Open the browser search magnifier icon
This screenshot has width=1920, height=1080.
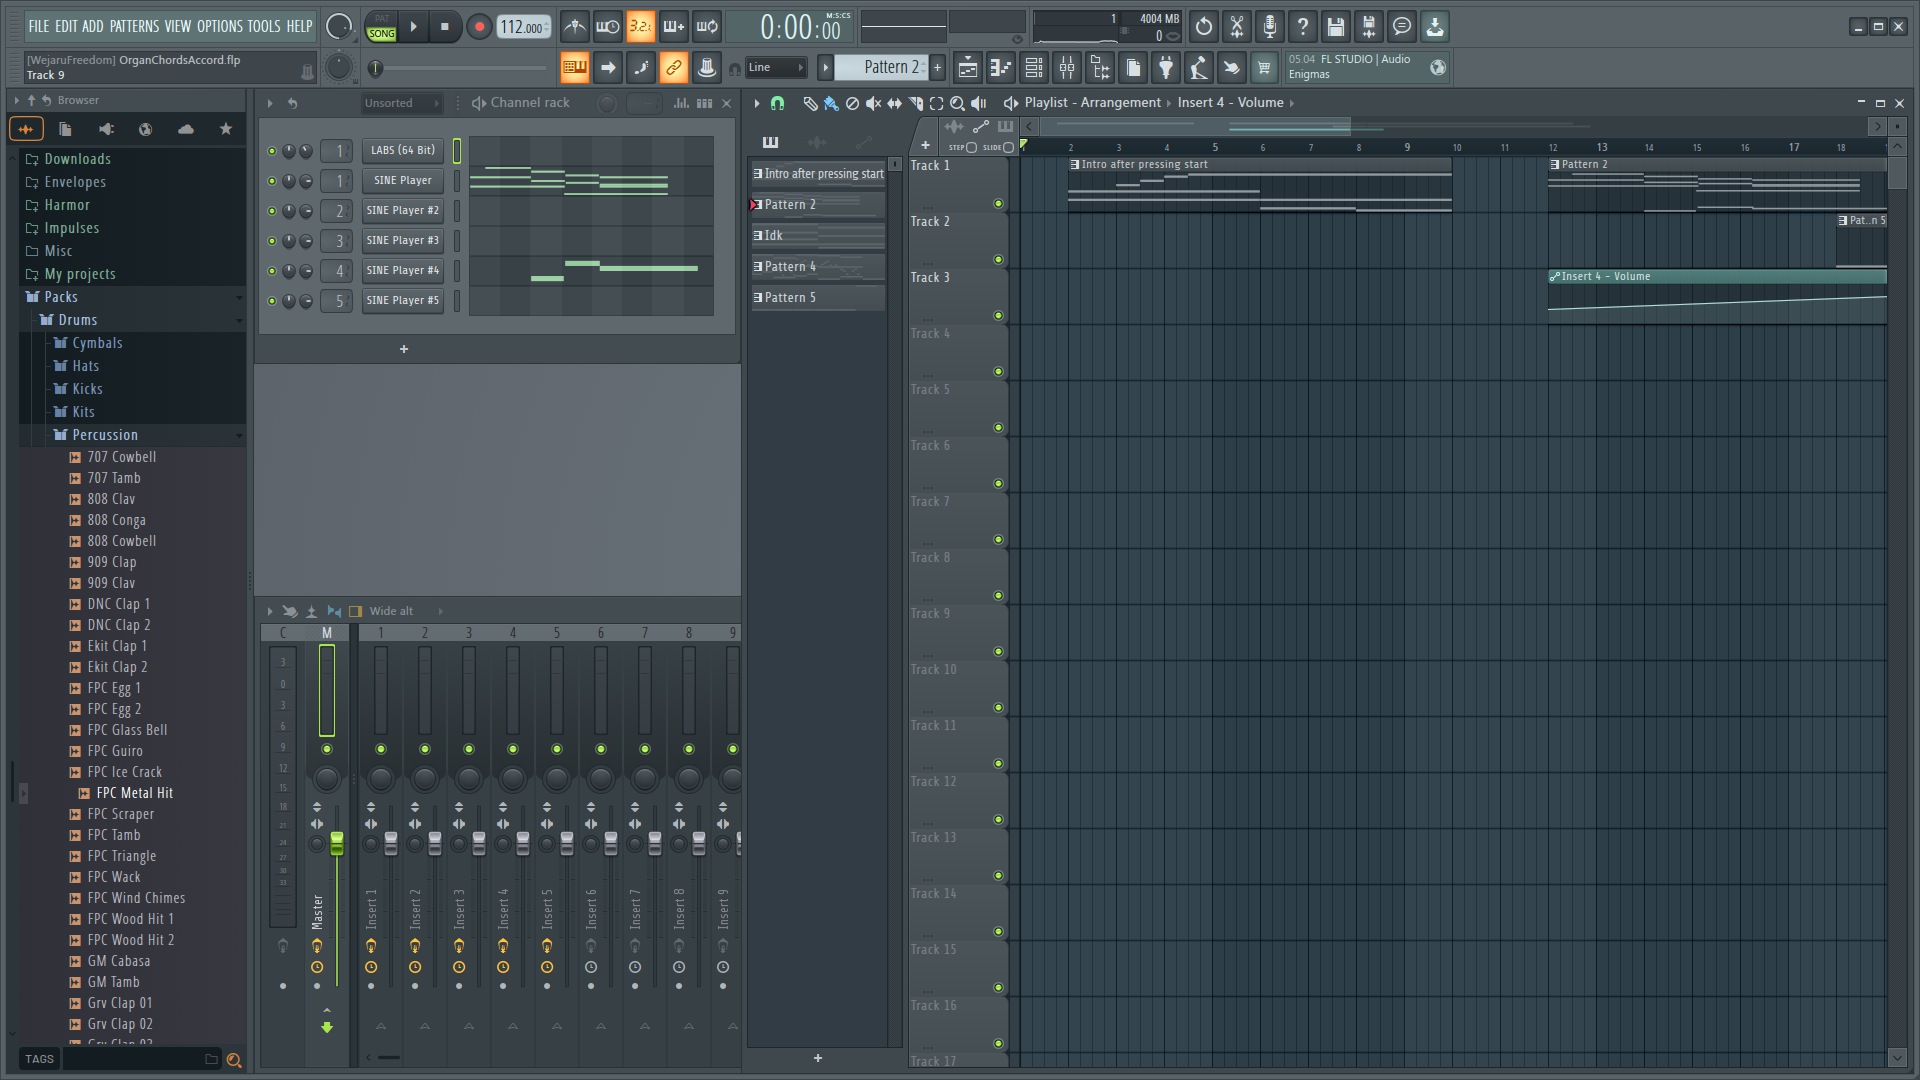click(234, 1060)
